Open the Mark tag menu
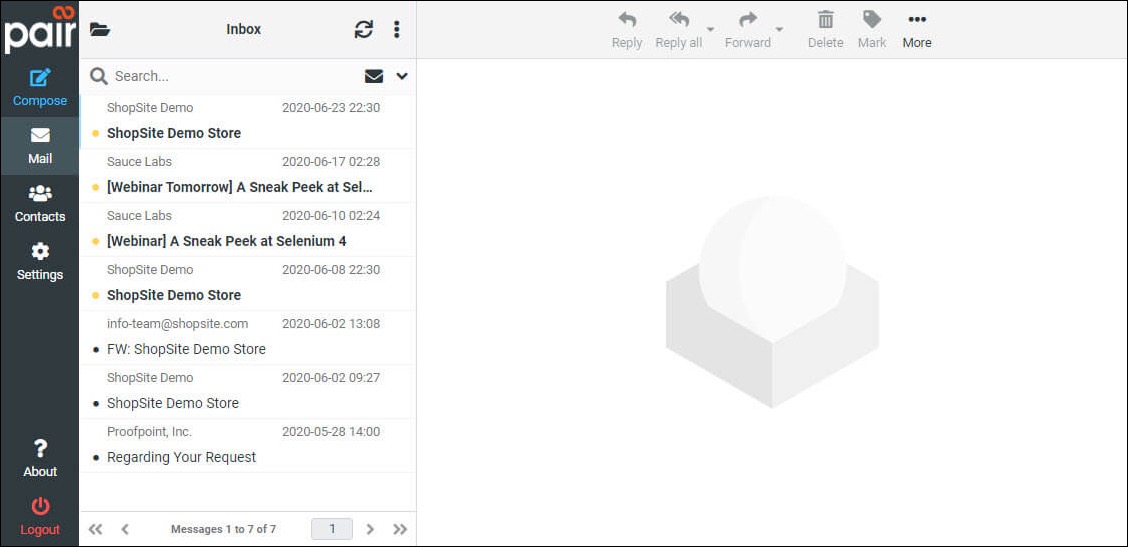Image resolution: width=1128 pixels, height=547 pixels. (x=872, y=30)
